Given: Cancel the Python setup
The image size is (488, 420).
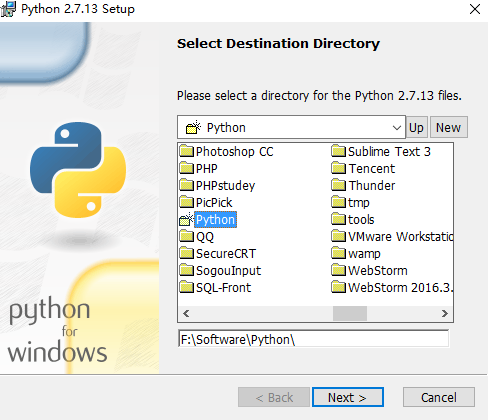Looking at the screenshot, I should pyautogui.click(x=439, y=397).
